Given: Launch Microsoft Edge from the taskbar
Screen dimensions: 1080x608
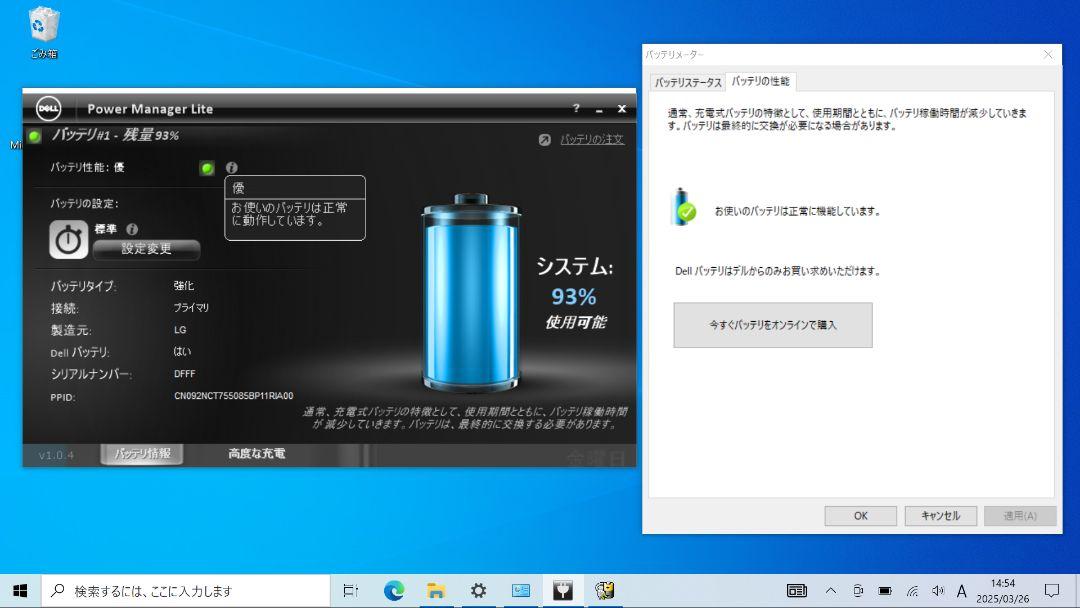Looking at the screenshot, I should coord(394,591).
